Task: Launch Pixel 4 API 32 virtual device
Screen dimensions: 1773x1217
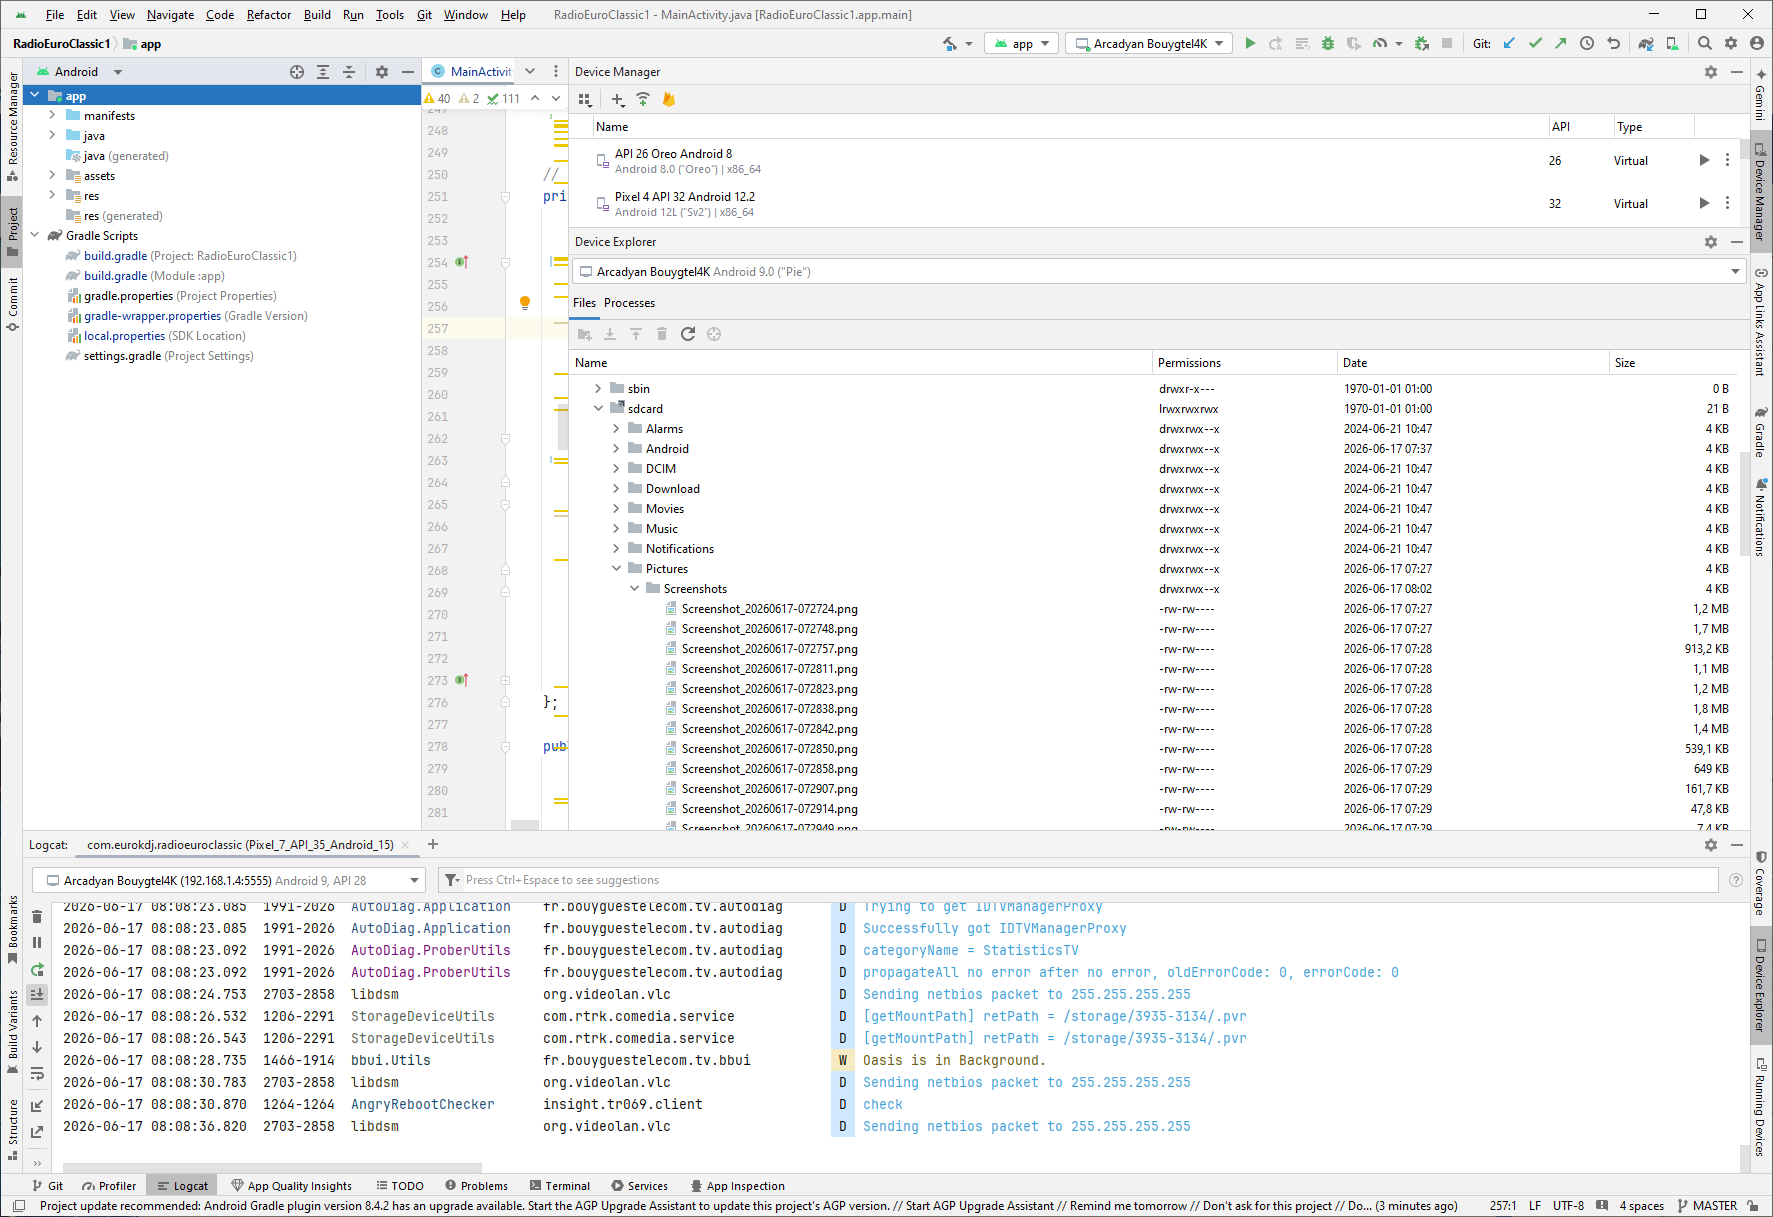Action: 1704,203
